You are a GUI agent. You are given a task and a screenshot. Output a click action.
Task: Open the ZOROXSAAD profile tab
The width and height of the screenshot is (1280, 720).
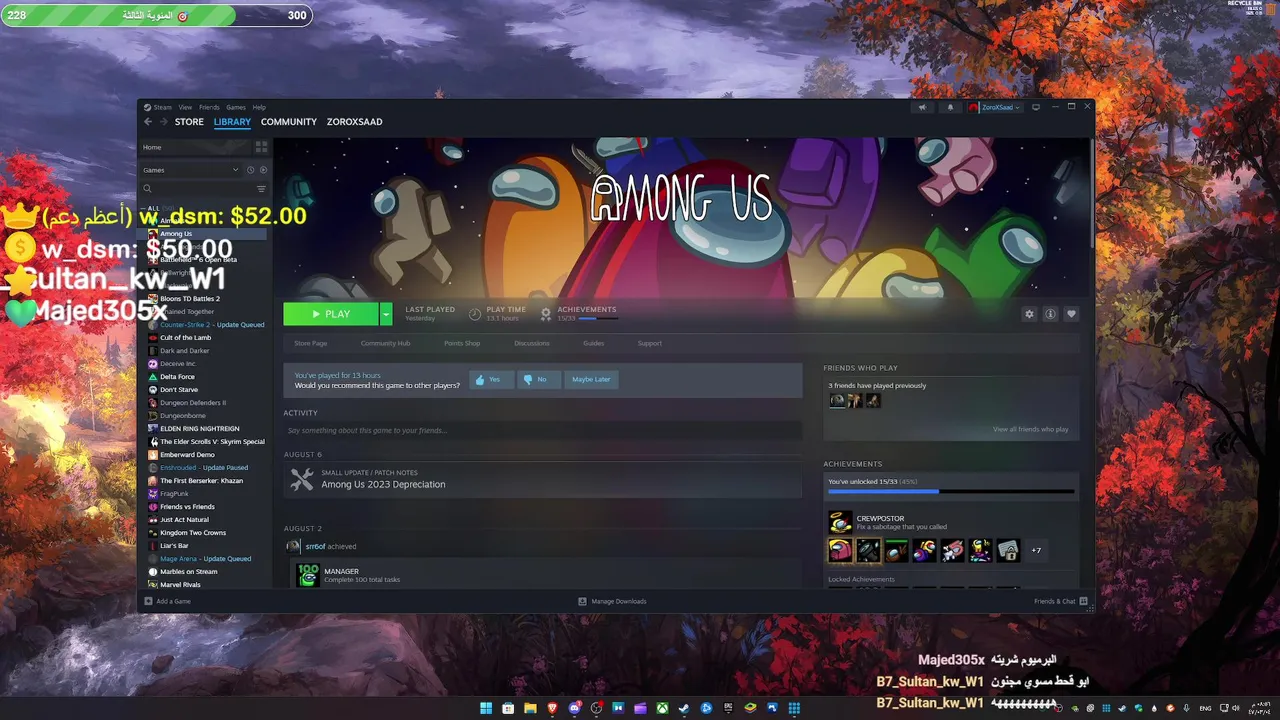tap(355, 122)
